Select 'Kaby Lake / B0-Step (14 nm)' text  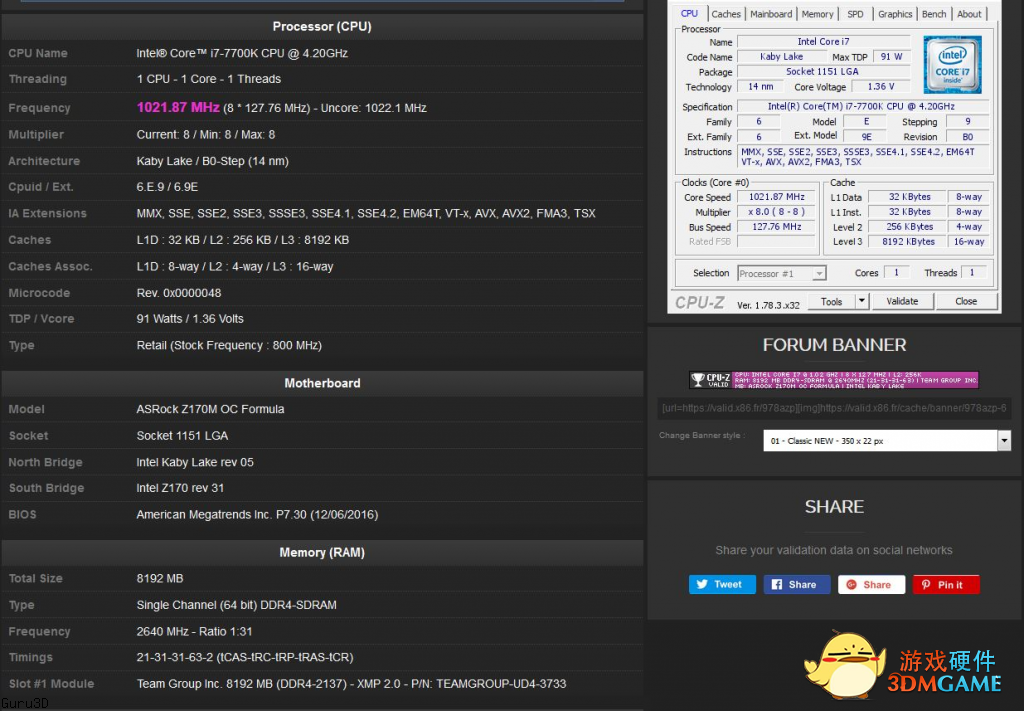tap(212, 161)
